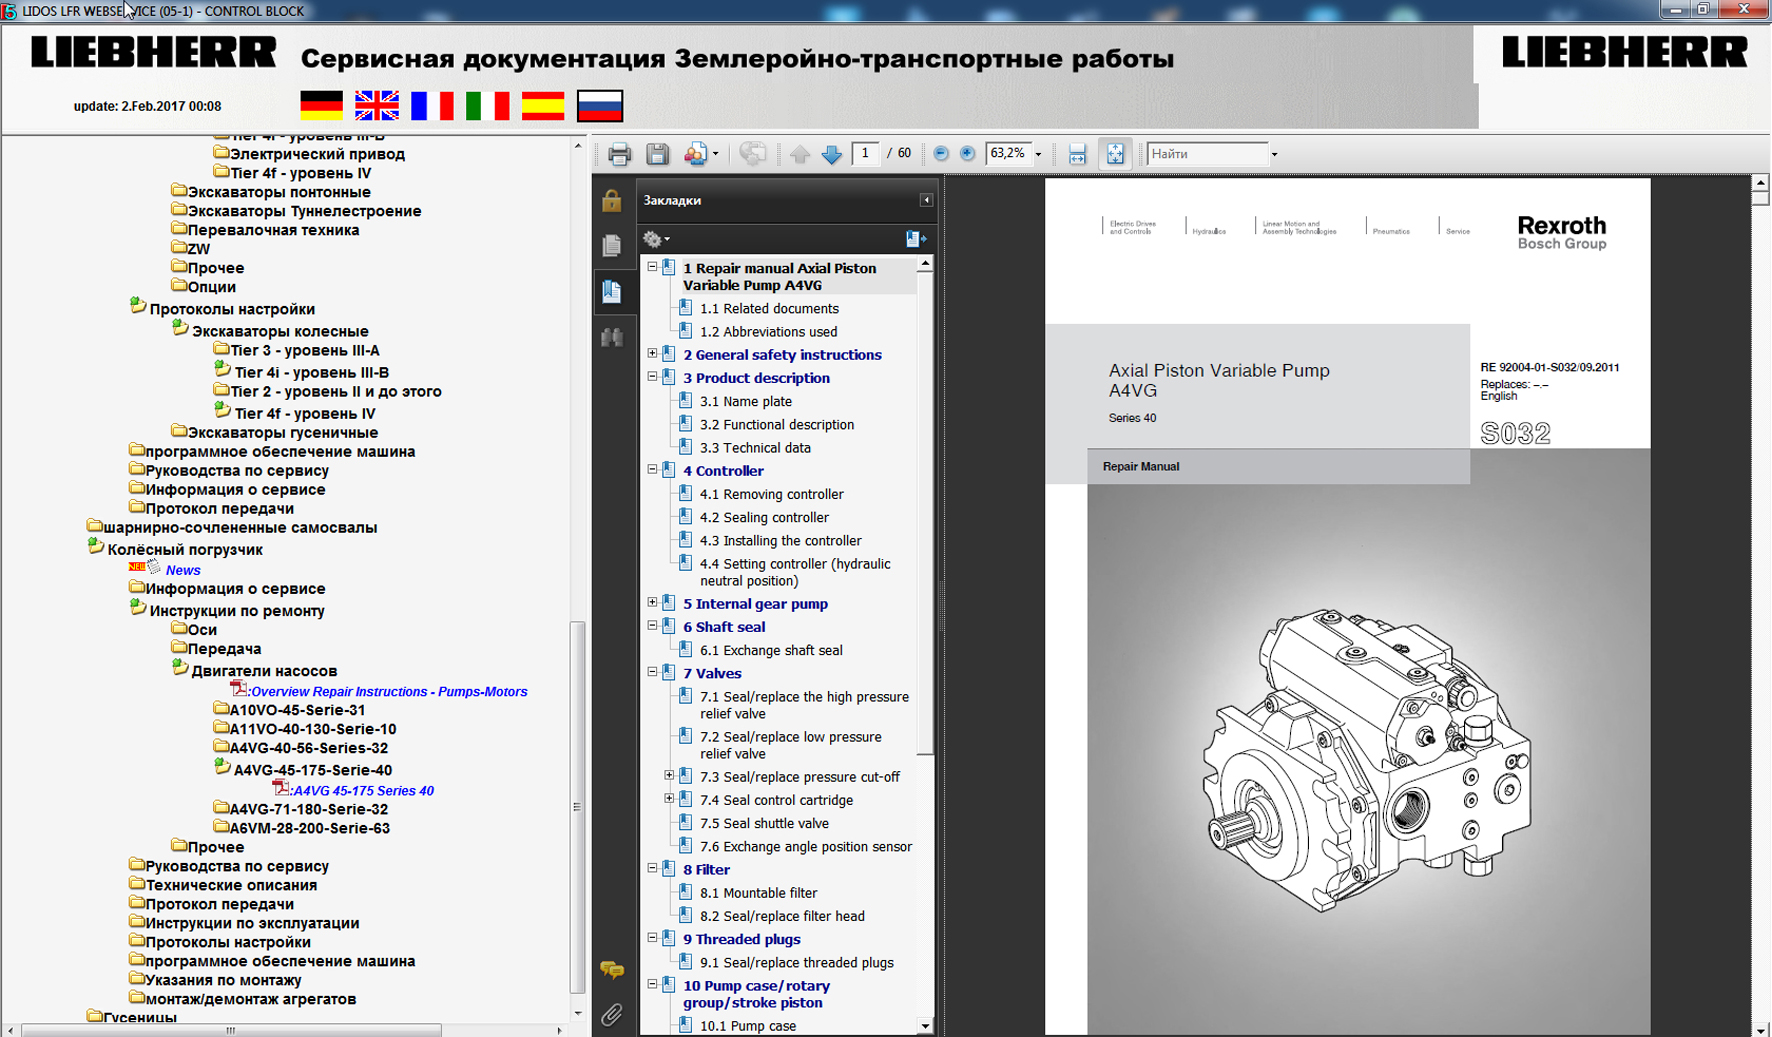The image size is (1772, 1037).
Task: Open the comments panel speech bubble icon
Action: coord(612,969)
